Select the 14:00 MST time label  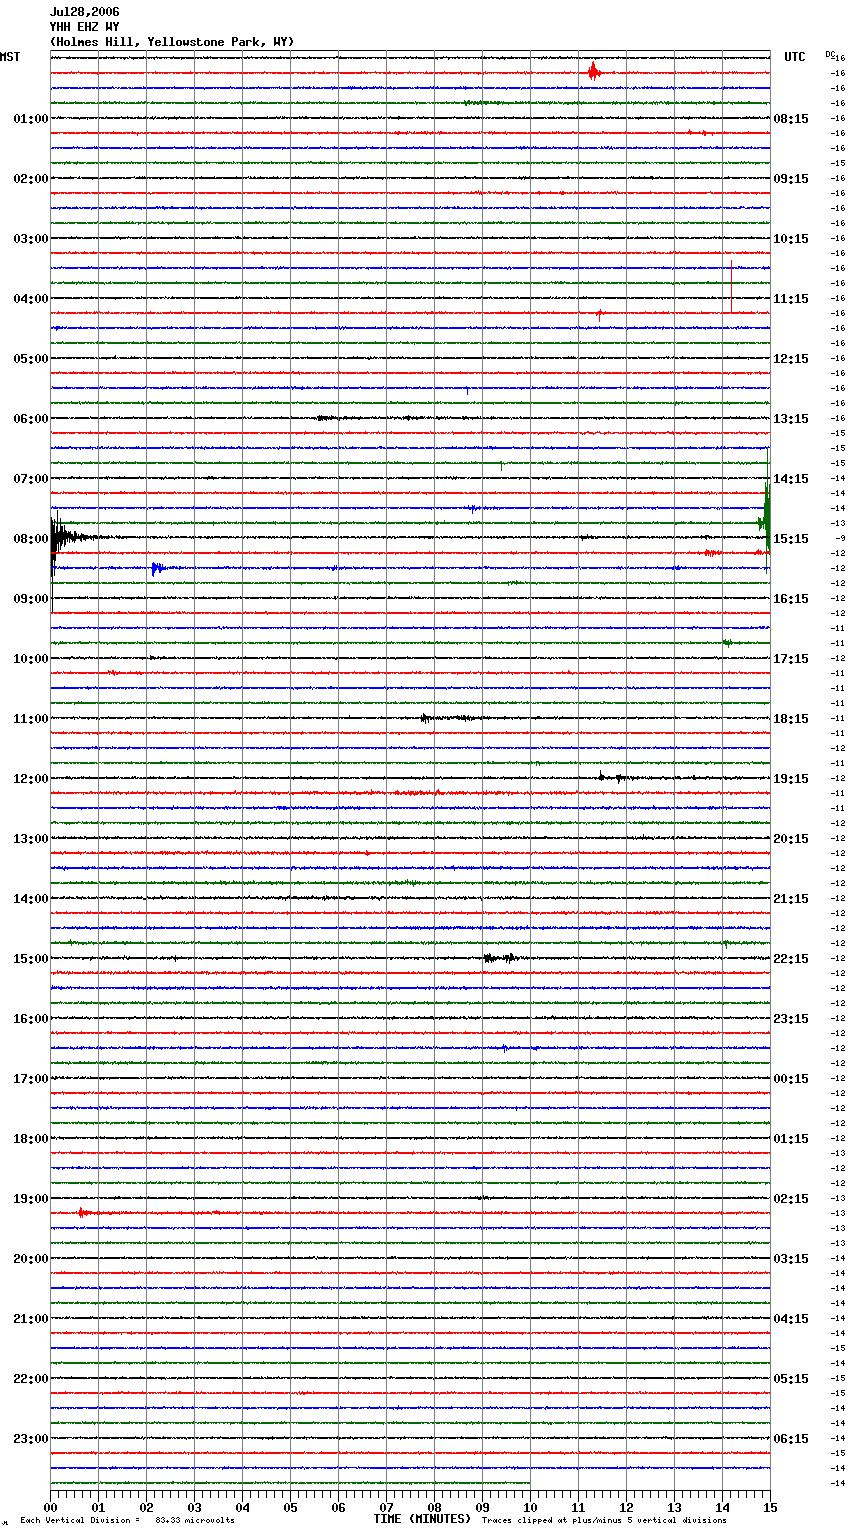[x=31, y=899]
